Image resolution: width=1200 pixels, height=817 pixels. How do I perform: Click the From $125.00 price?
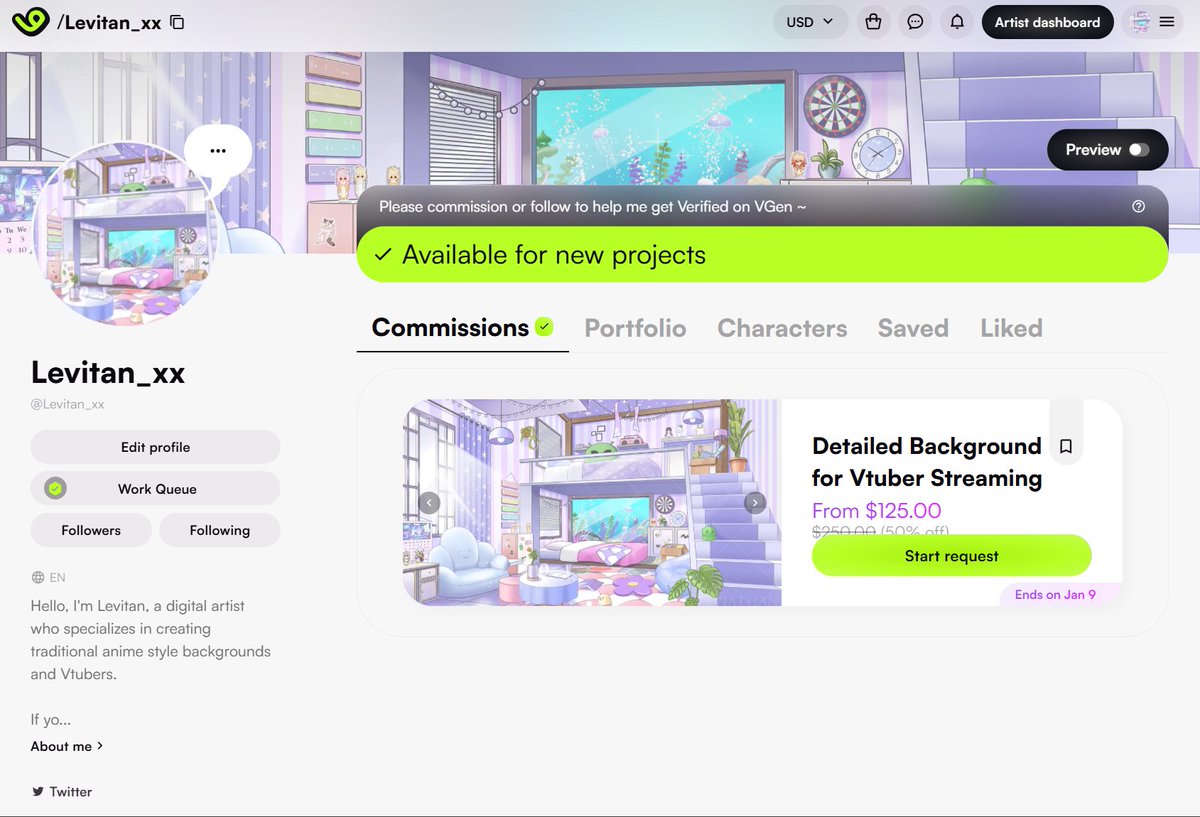pyautogui.click(x=876, y=510)
